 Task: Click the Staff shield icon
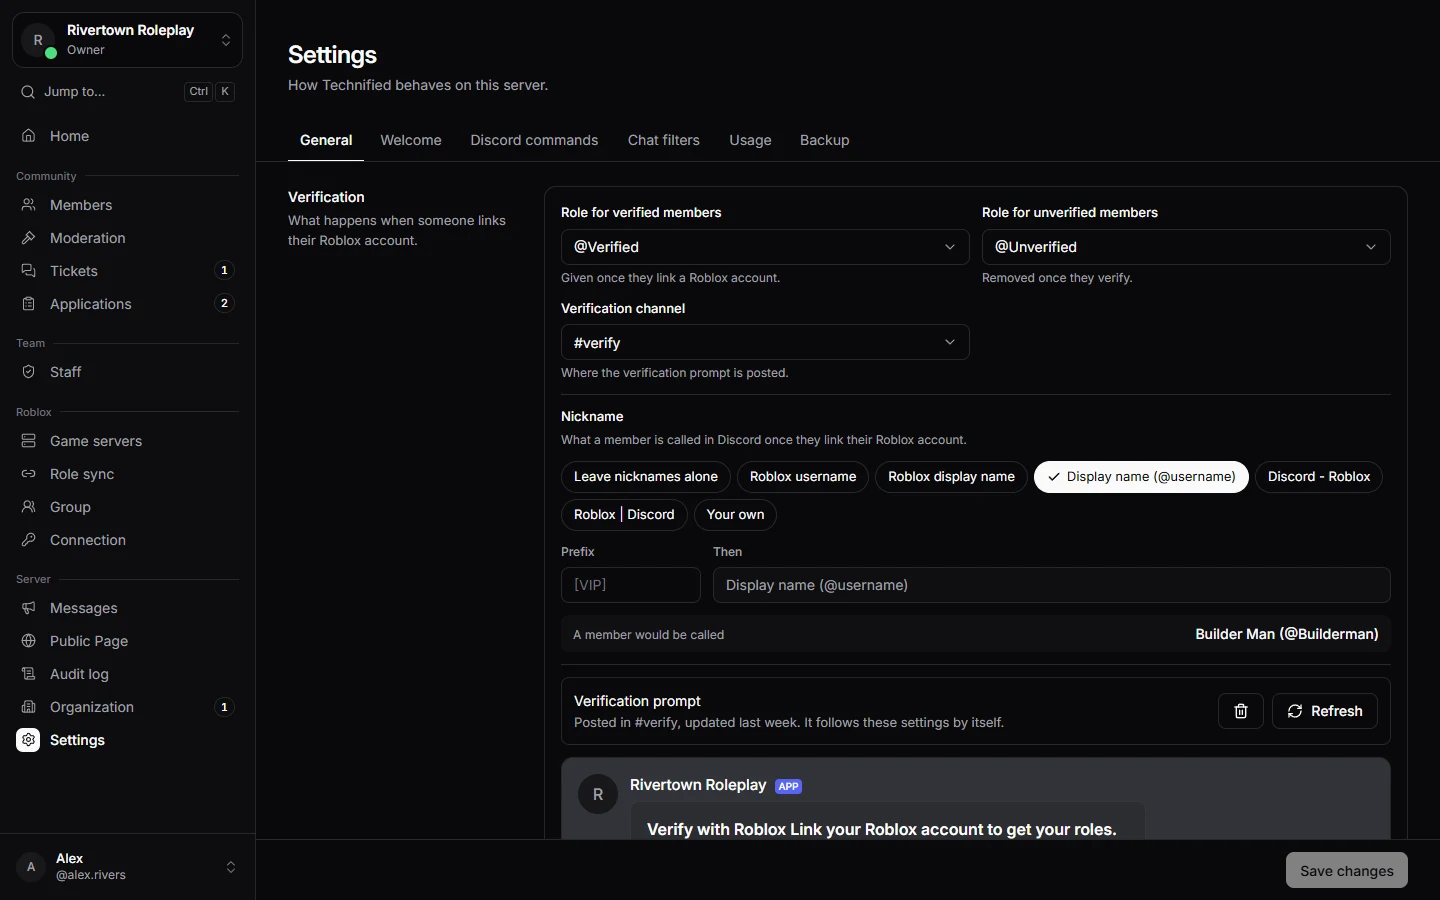(x=29, y=372)
